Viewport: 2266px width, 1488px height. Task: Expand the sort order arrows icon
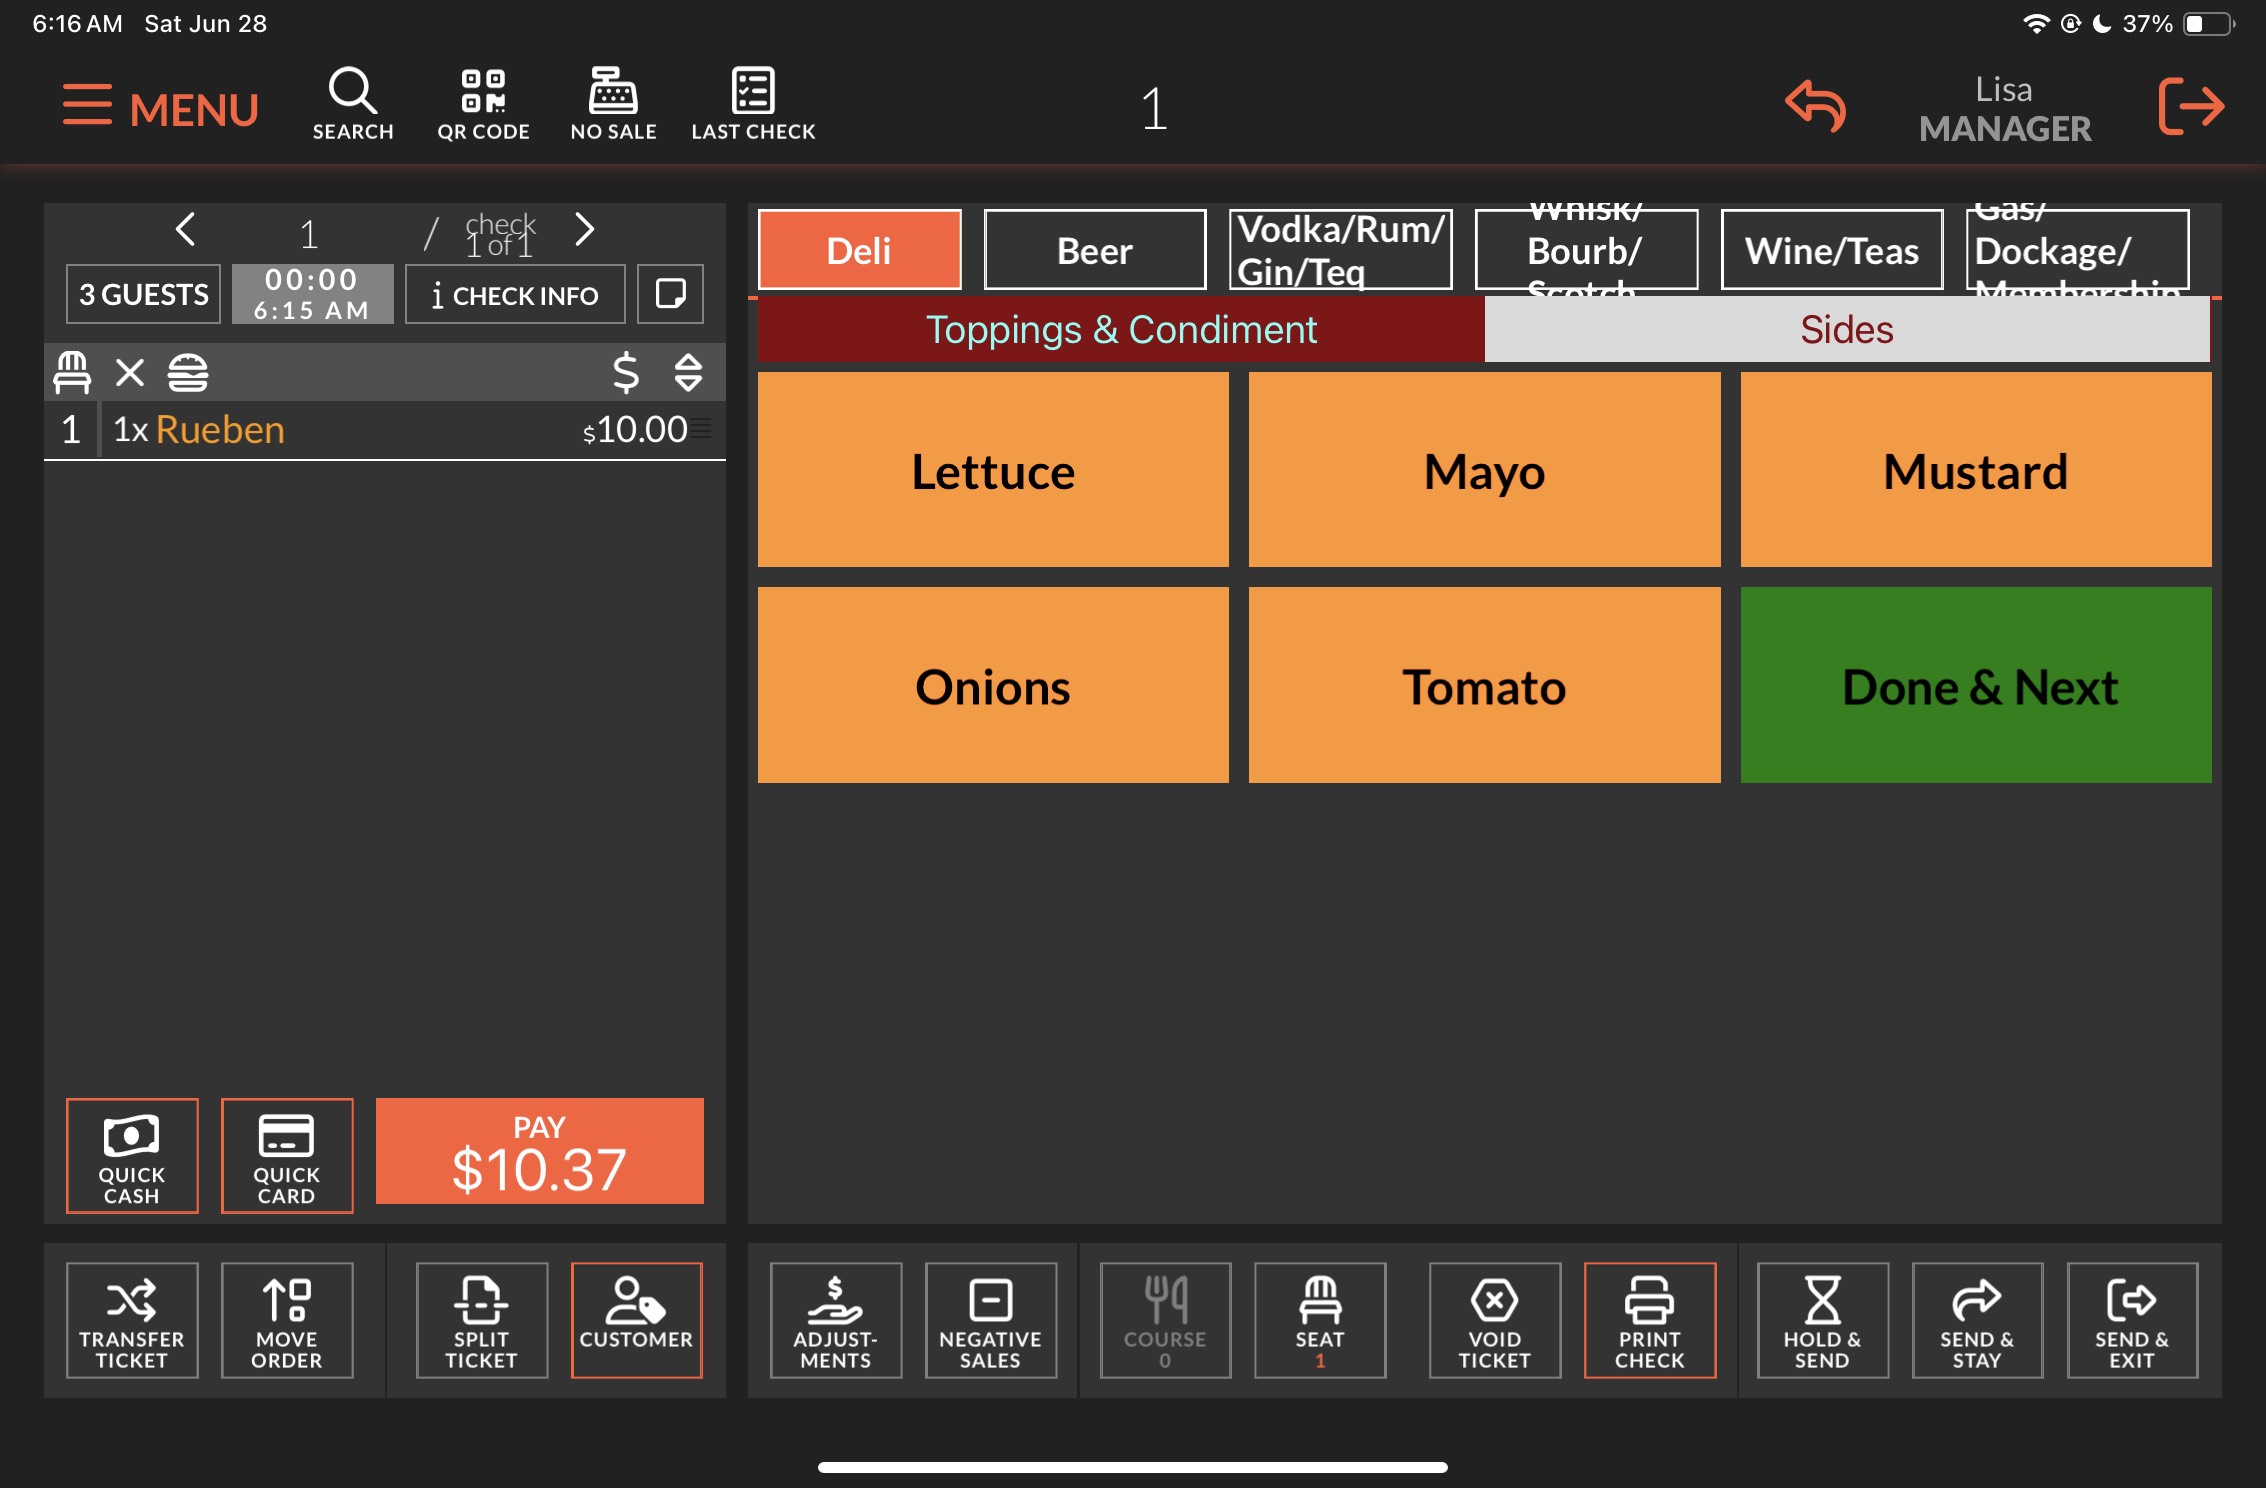pyautogui.click(x=688, y=373)
